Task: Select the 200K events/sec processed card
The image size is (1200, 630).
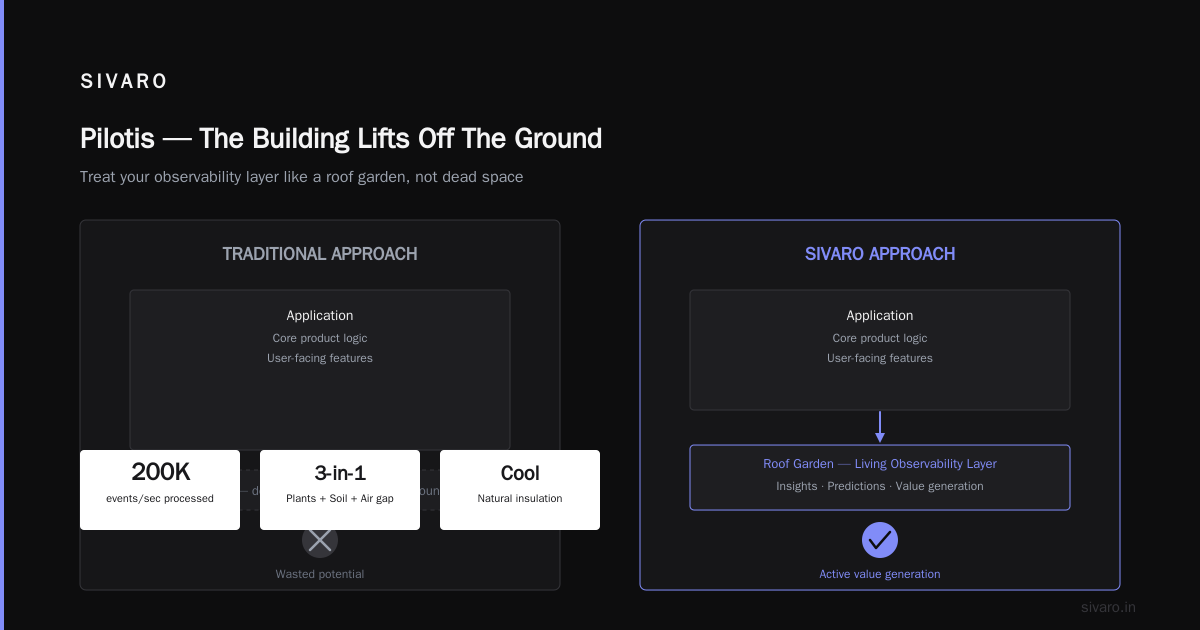Action: tap(160, 490)
